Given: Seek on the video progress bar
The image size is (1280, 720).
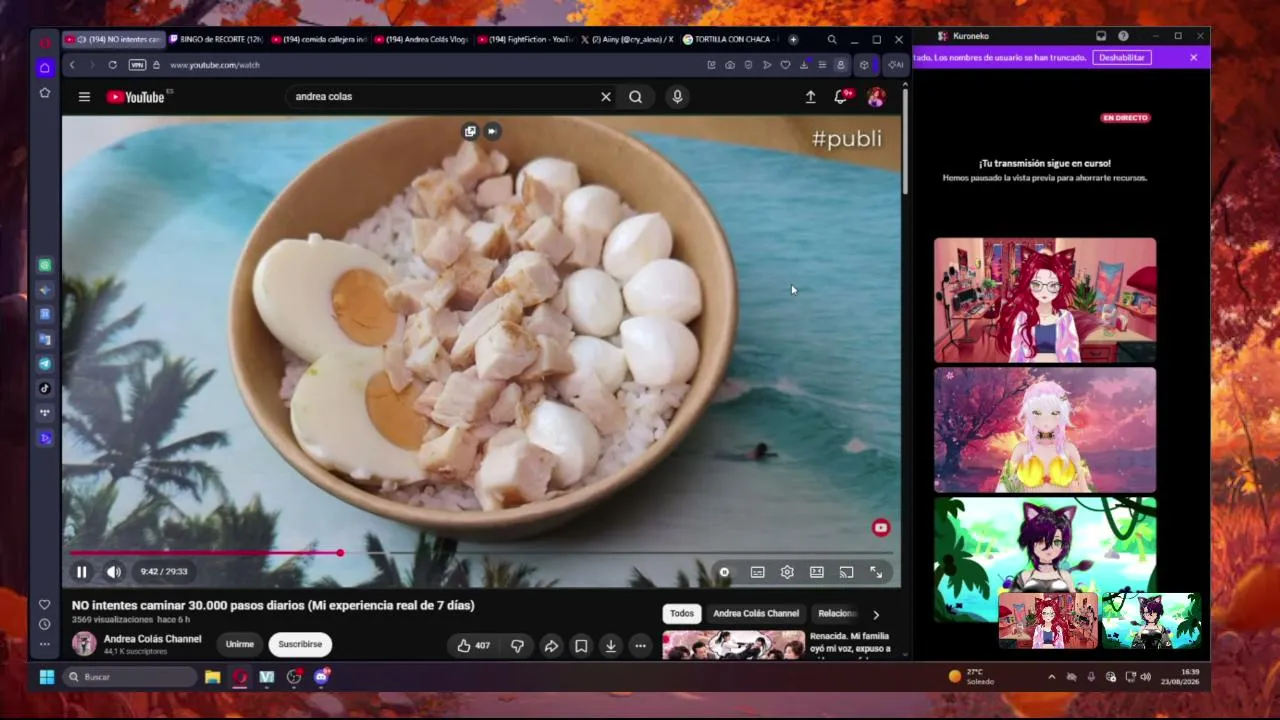Looking at the screenshot, I should click(x=481, y=553).
